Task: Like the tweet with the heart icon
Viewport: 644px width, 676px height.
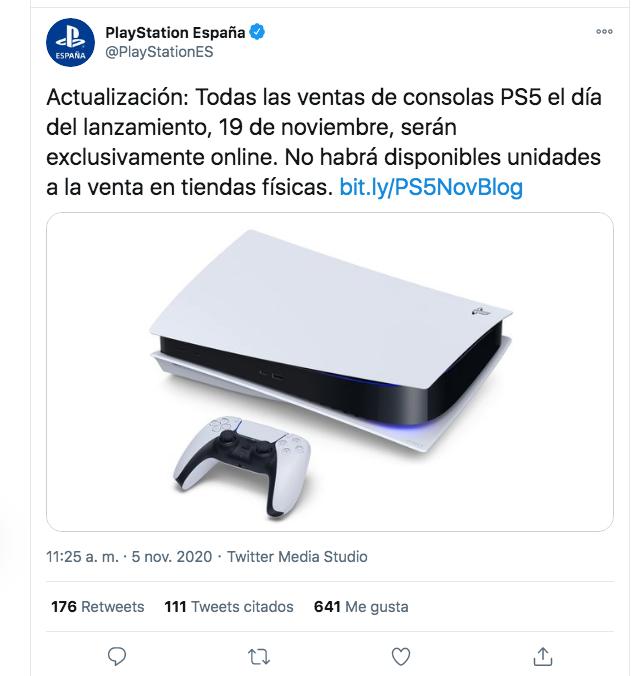Action: [400, 657]
